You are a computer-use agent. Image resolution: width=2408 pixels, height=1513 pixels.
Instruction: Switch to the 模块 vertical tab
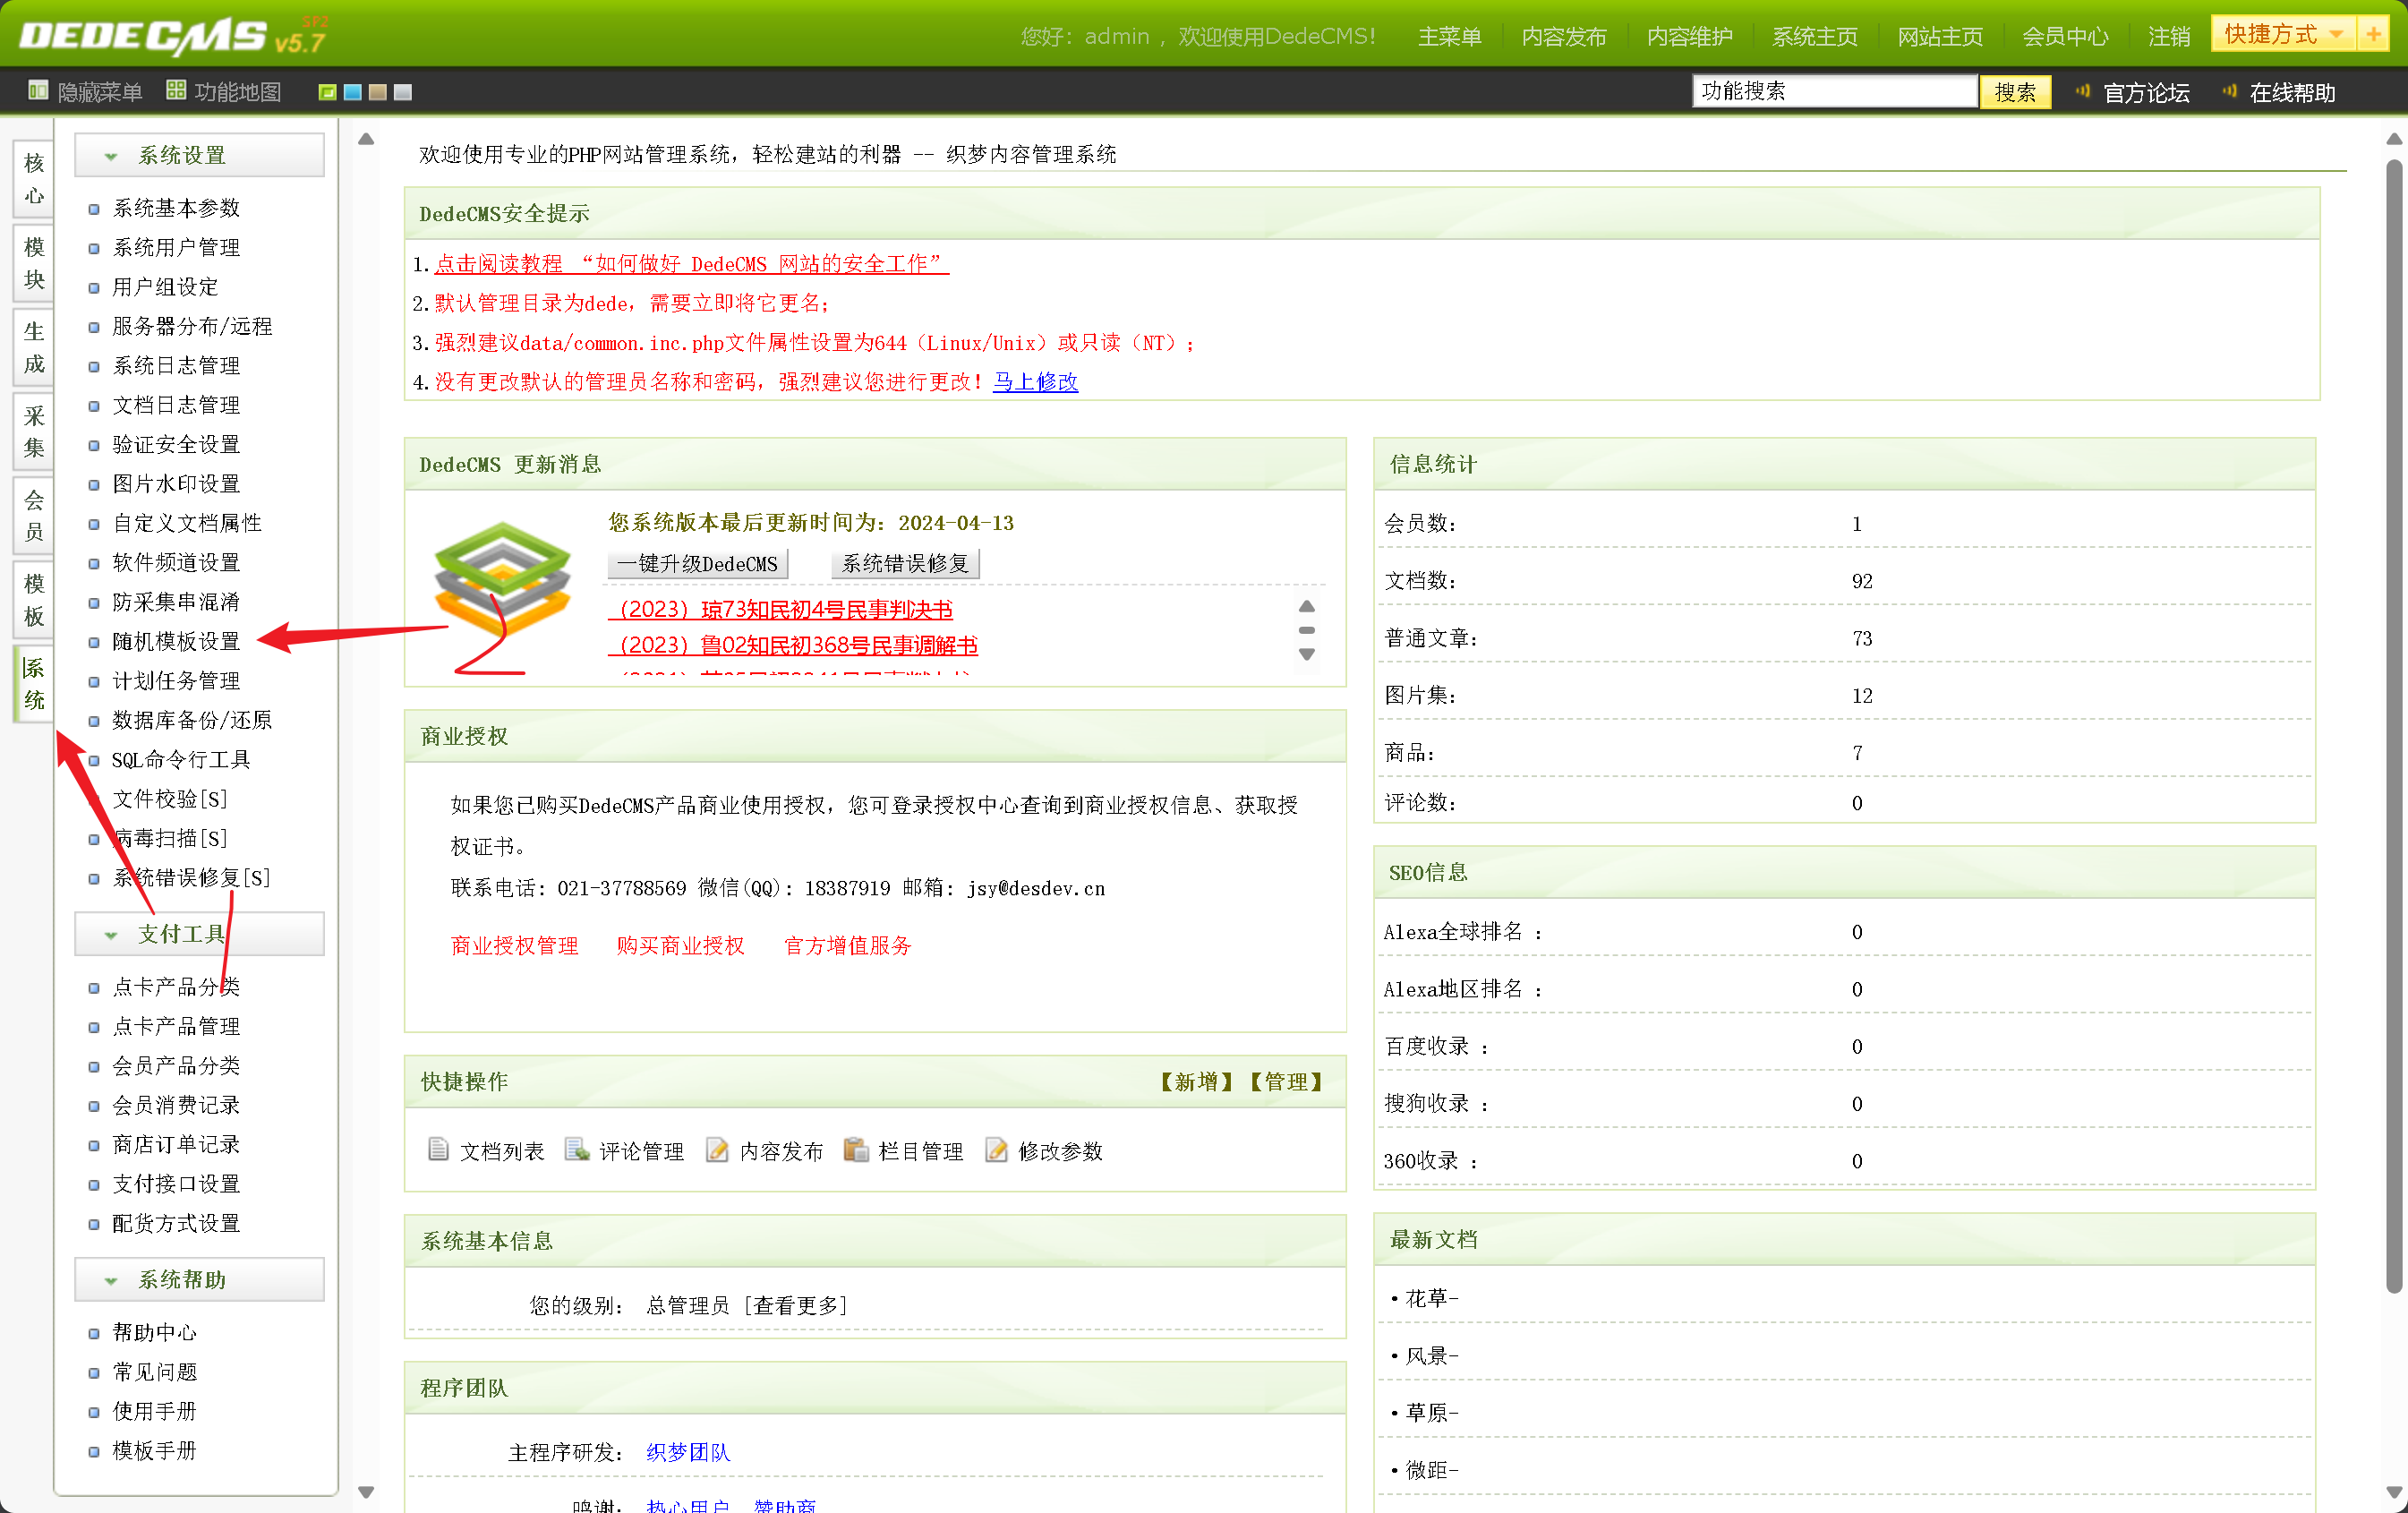point(34,263)
